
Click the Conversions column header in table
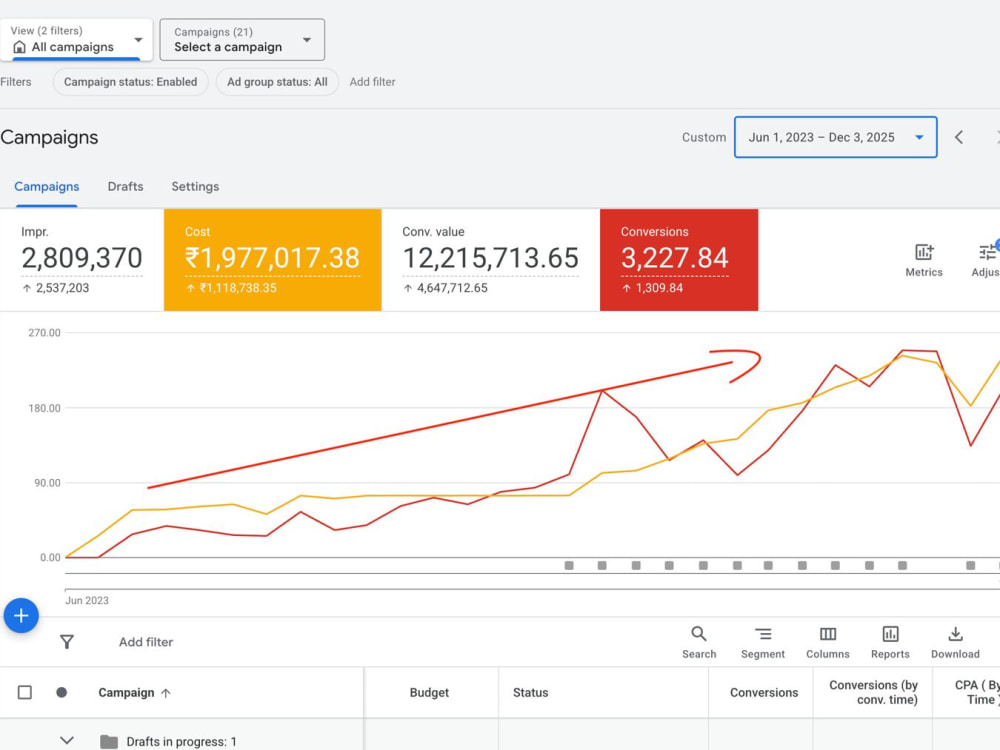point(764,693)
